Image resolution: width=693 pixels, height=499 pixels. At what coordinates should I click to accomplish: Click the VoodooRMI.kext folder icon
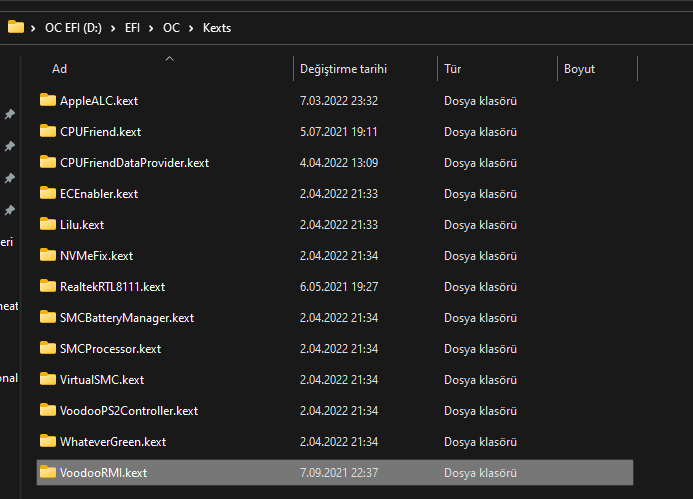48,472
